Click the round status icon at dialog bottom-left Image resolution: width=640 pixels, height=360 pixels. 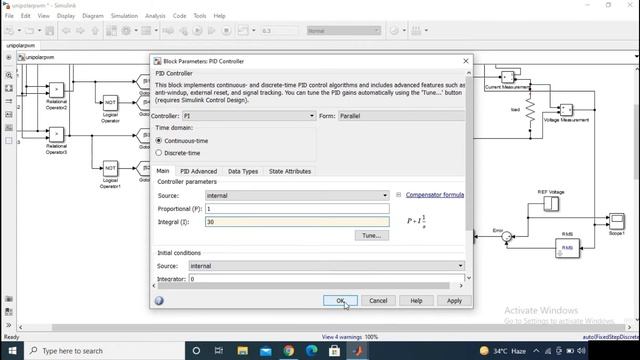tap(159, 301)
